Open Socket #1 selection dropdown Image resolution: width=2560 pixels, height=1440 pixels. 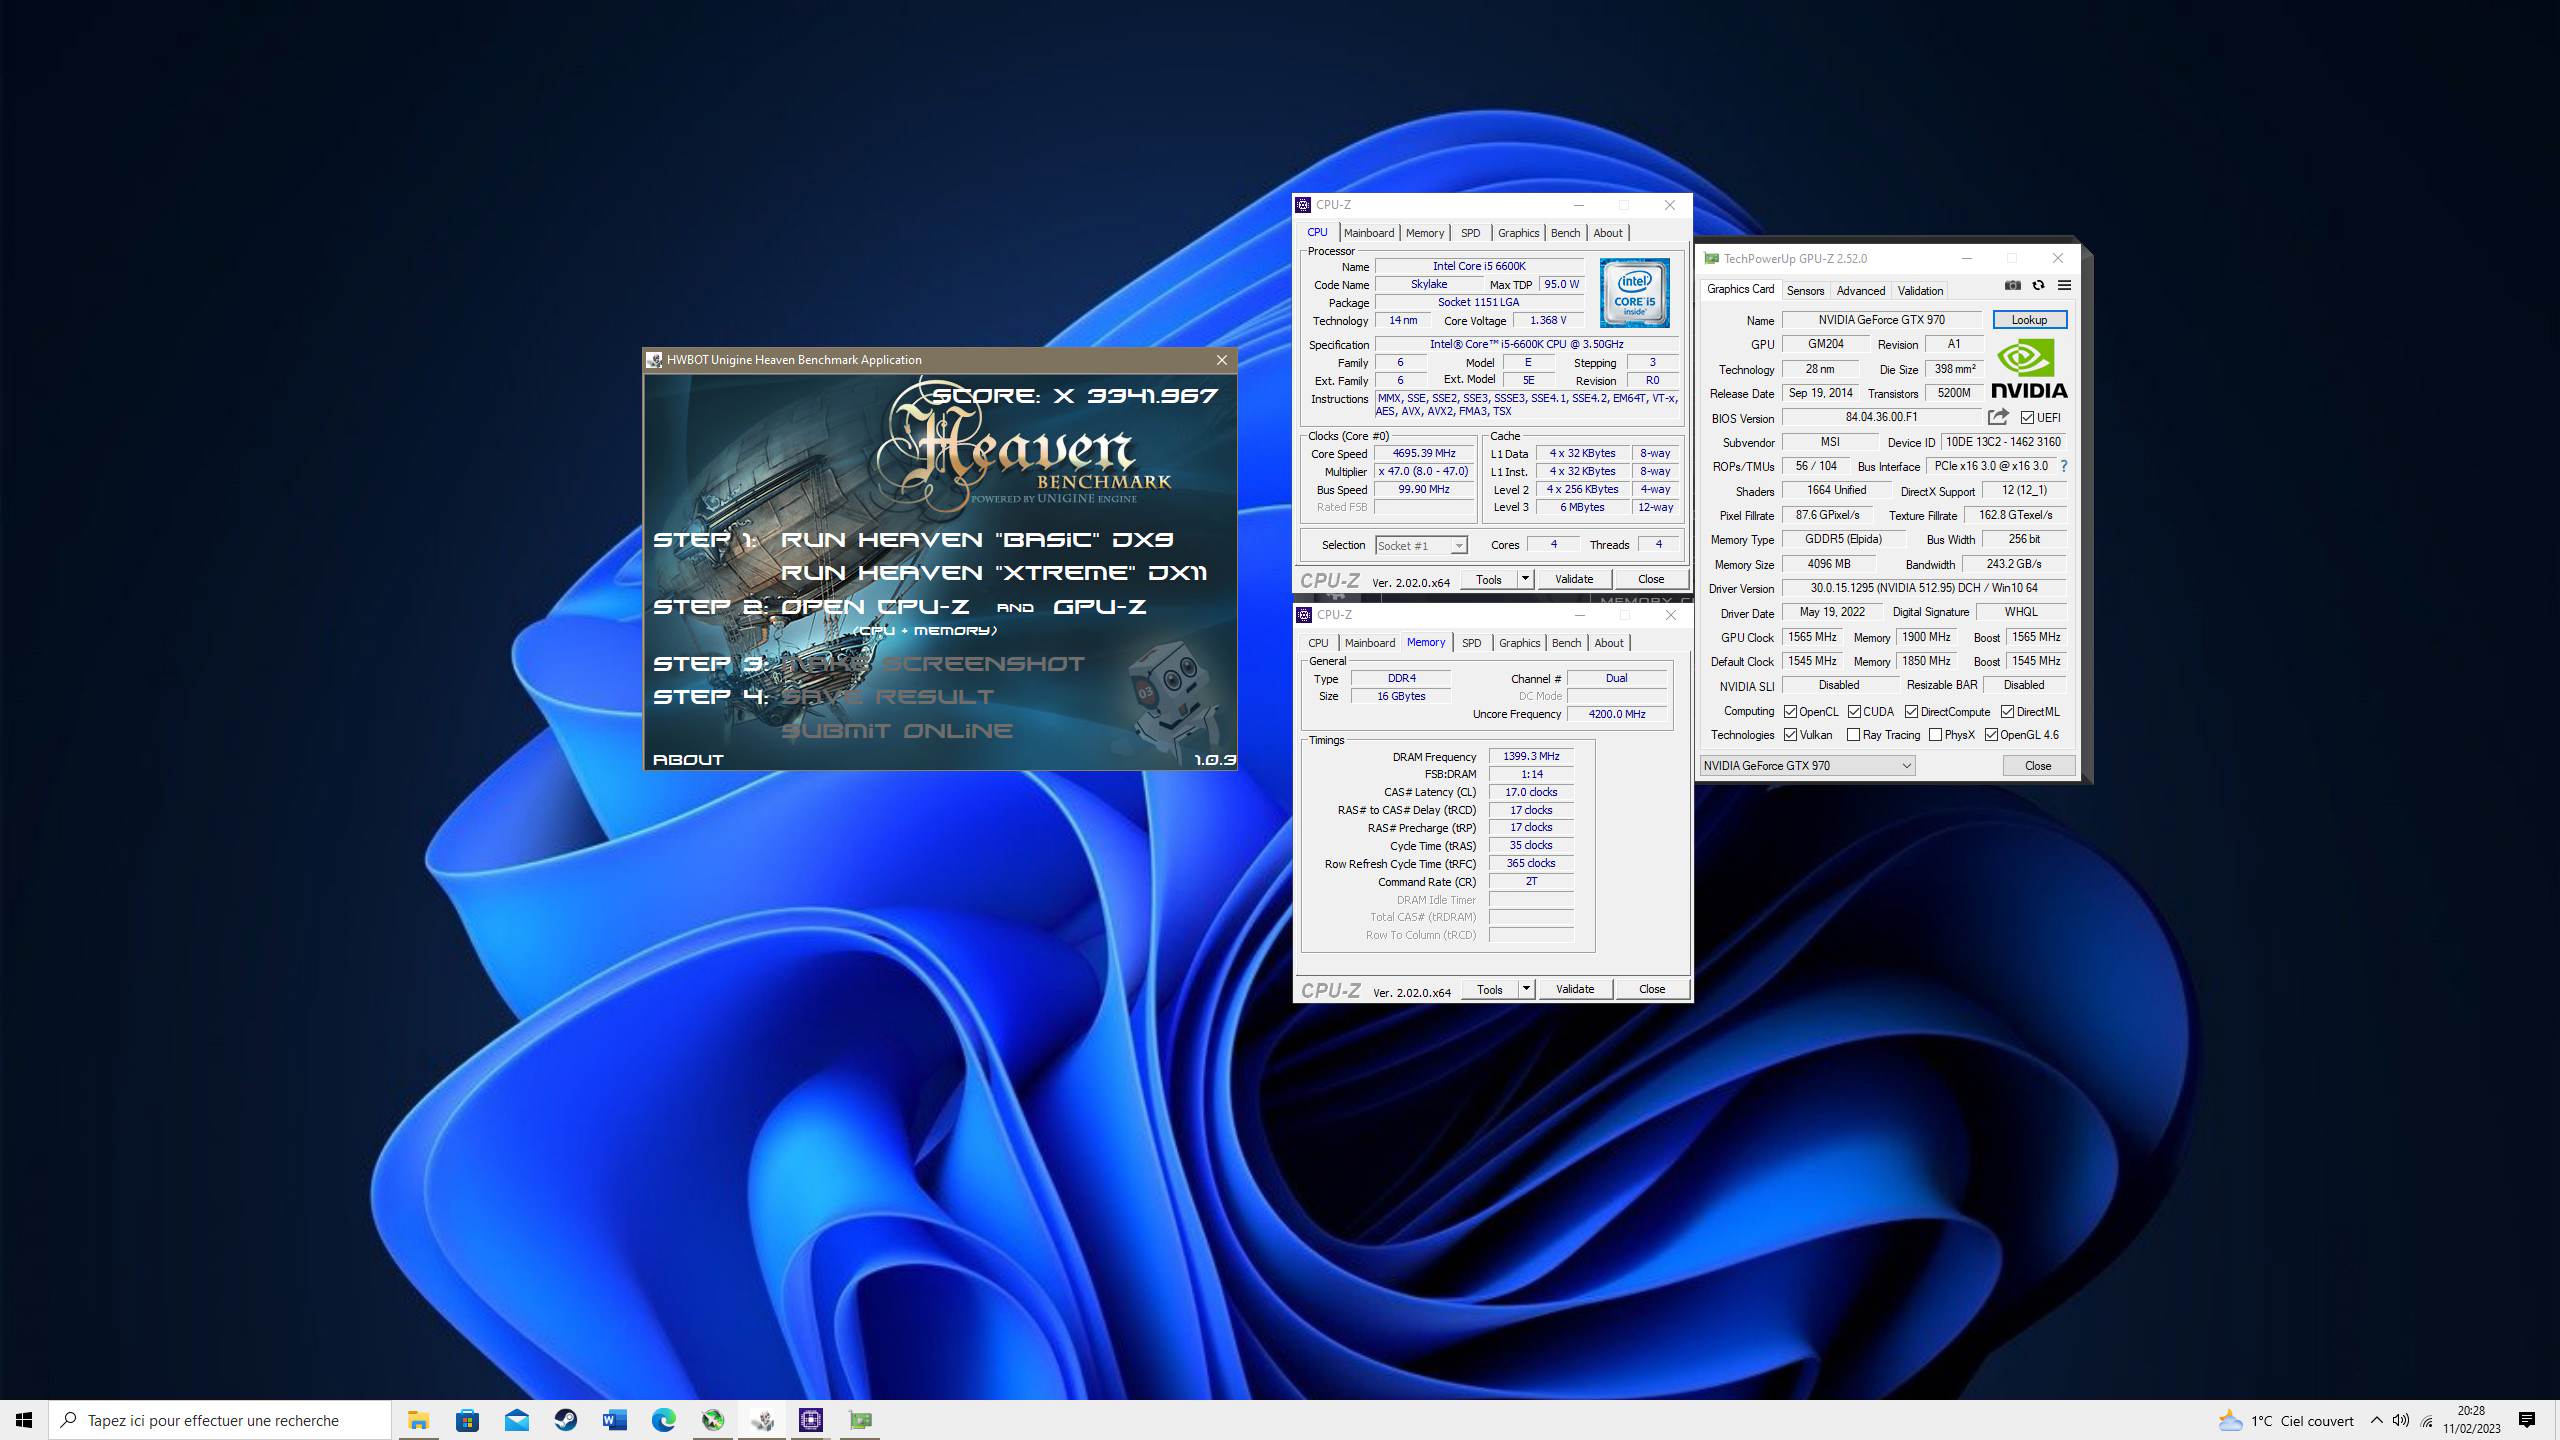click(x=1421, y=545)
